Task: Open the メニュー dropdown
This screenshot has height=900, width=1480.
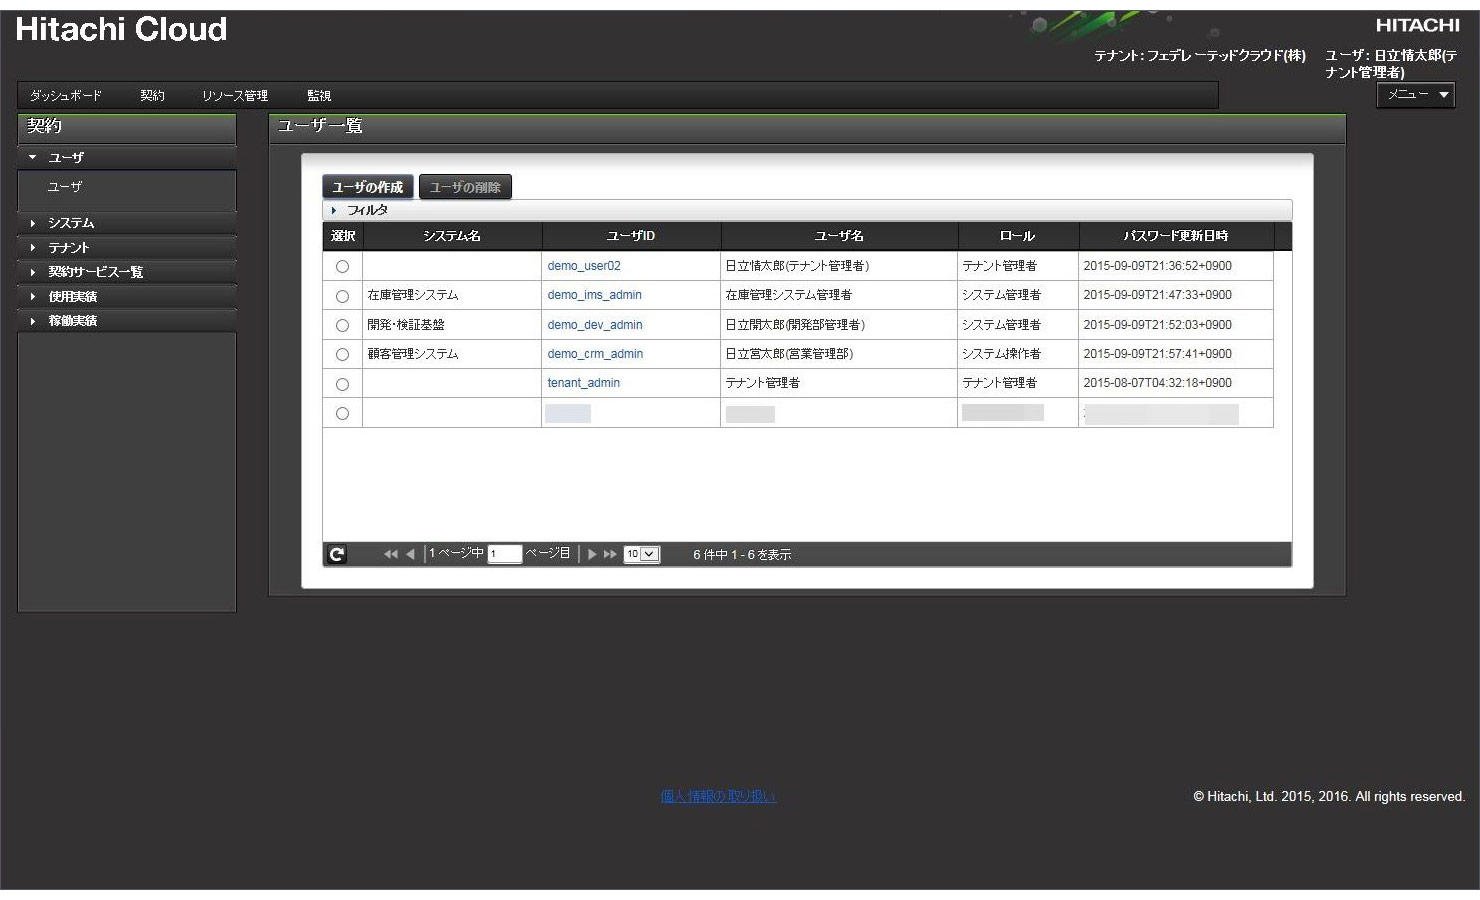Action: 1416,95
